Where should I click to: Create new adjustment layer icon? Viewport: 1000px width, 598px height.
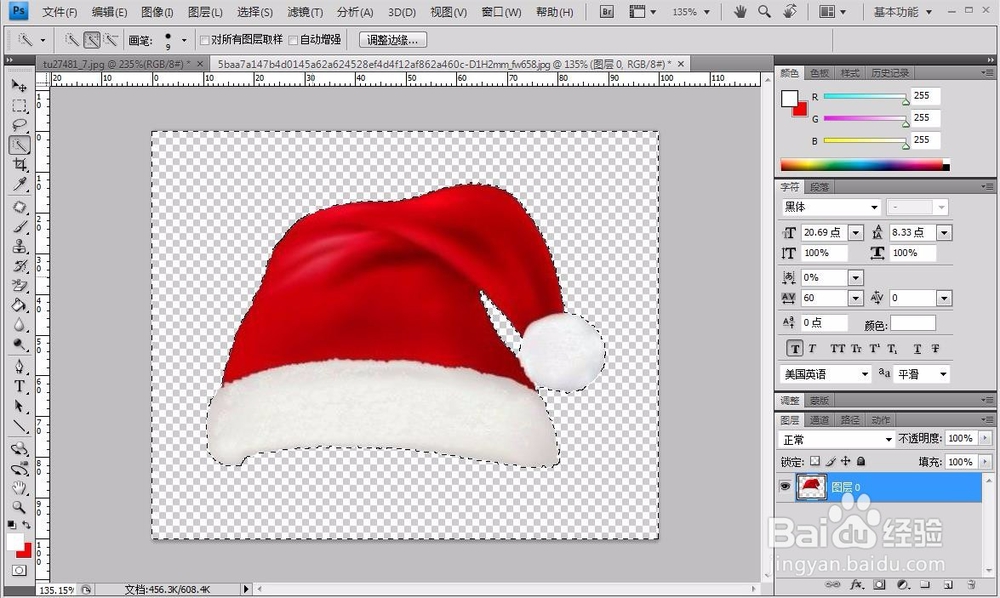coord(902,584)
